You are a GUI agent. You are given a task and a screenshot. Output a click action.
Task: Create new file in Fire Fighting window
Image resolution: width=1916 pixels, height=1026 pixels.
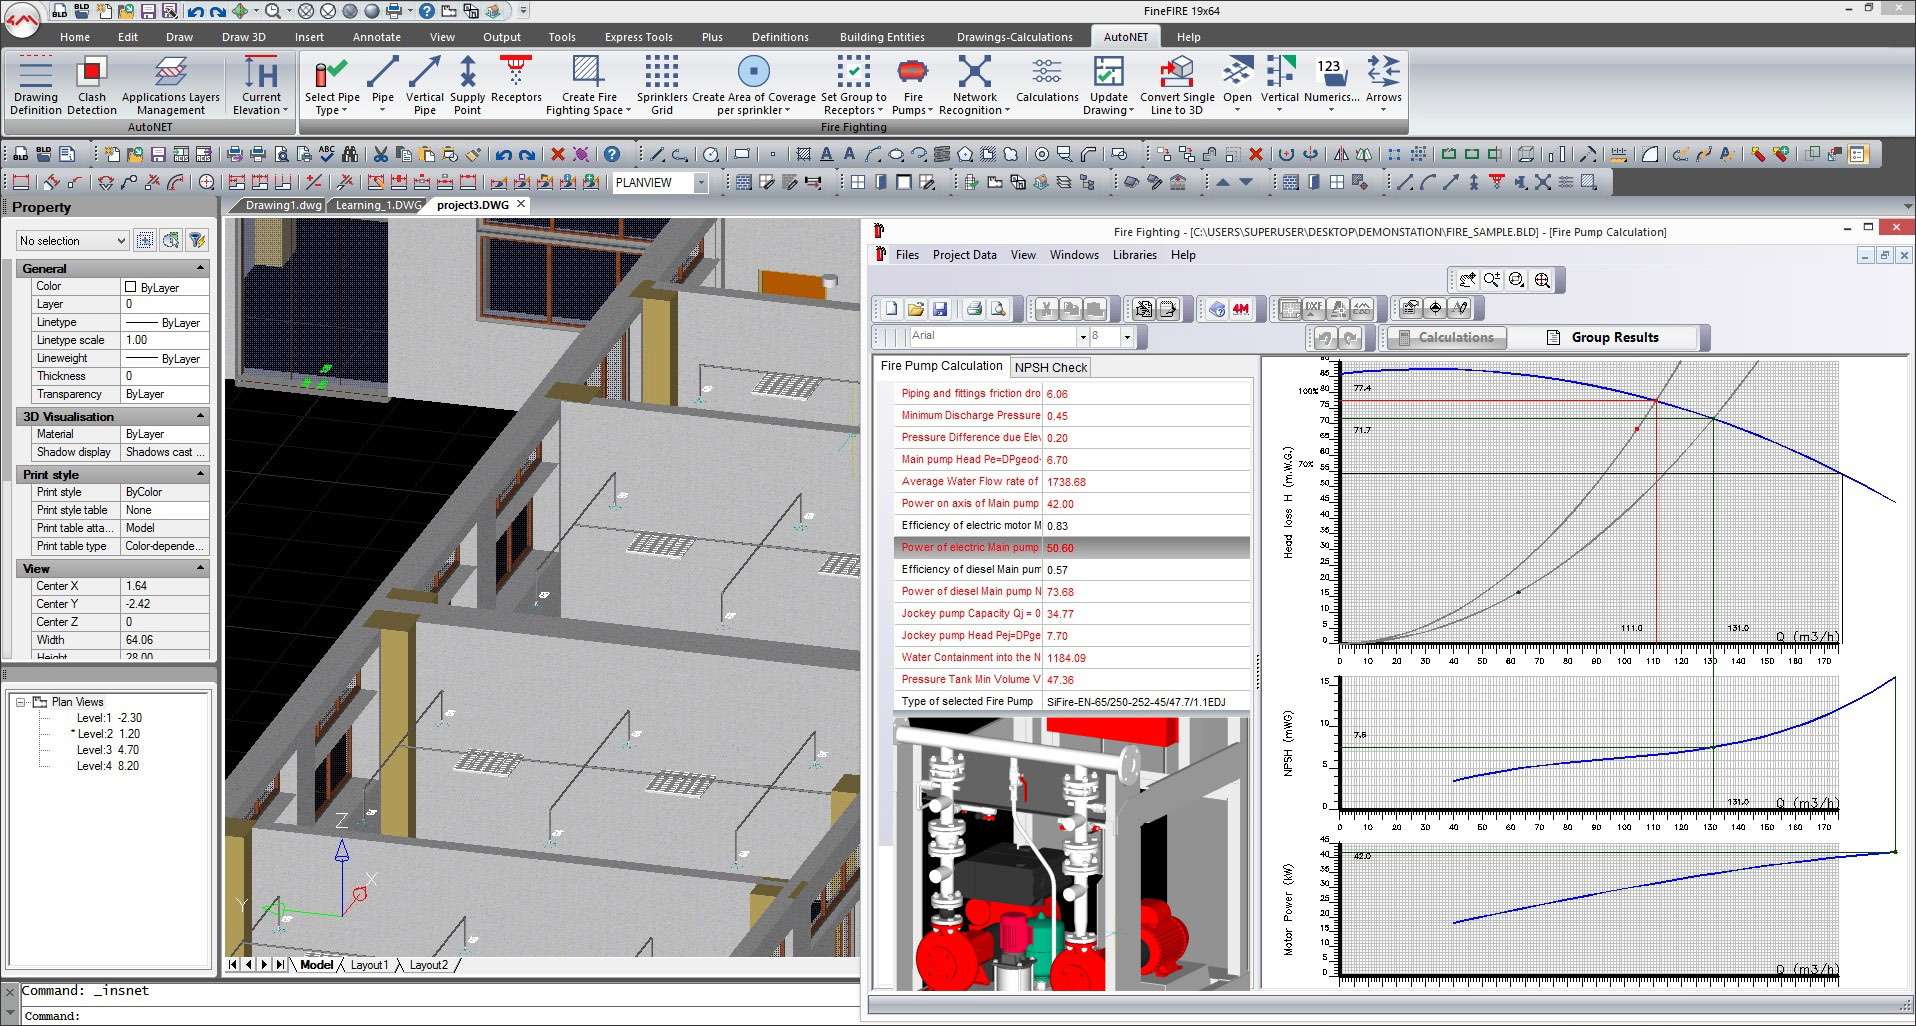pos(891,309)
